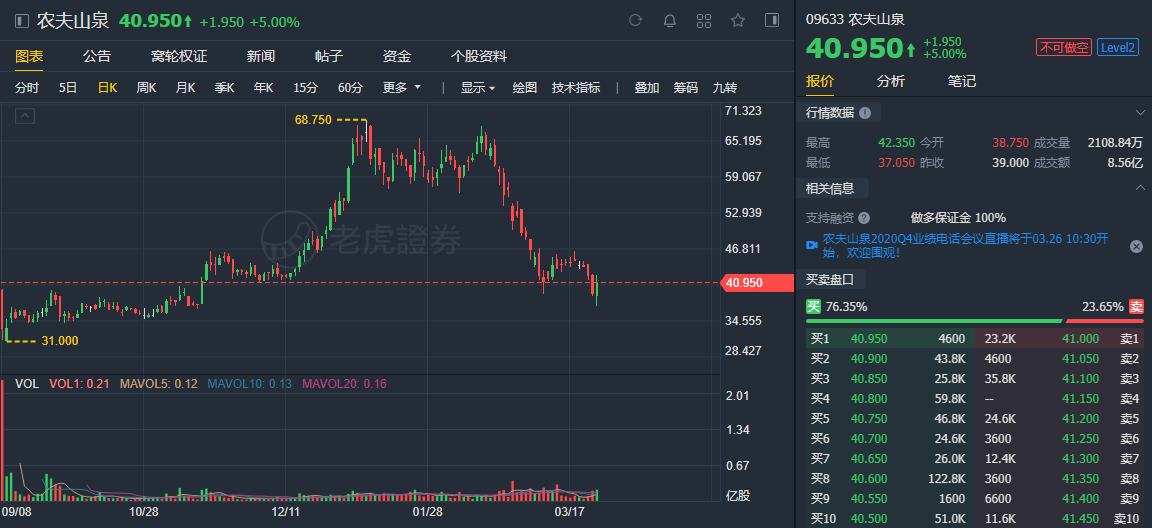Select 卖1 ask price 41.000
This screenshot has width=1152, height=528.
pyautogui.click(x=1081, y=339)
